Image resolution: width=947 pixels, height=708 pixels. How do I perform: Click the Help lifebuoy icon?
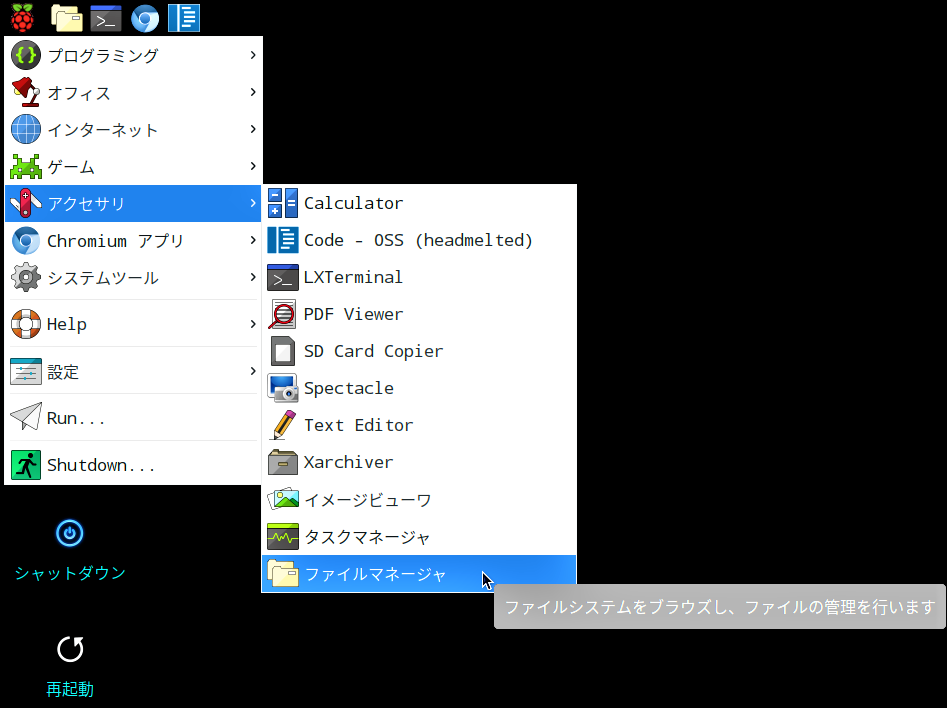point(26,324)
